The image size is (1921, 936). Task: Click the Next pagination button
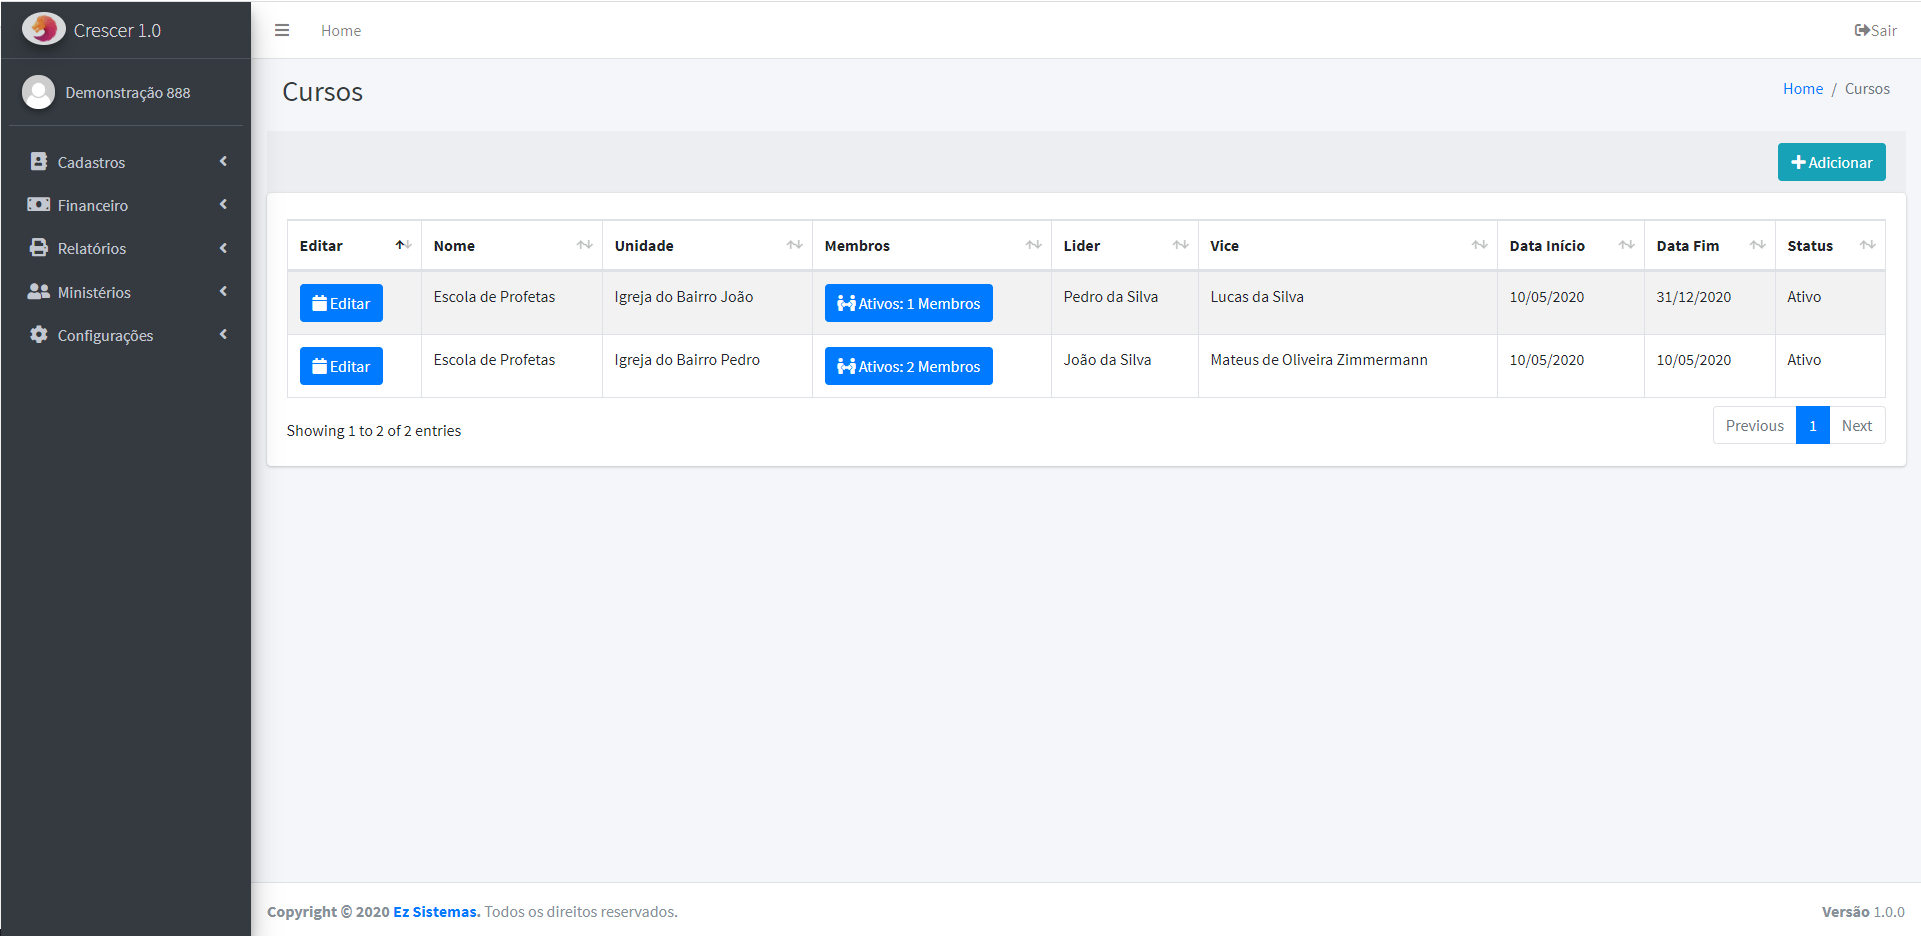click(1856, 426)
